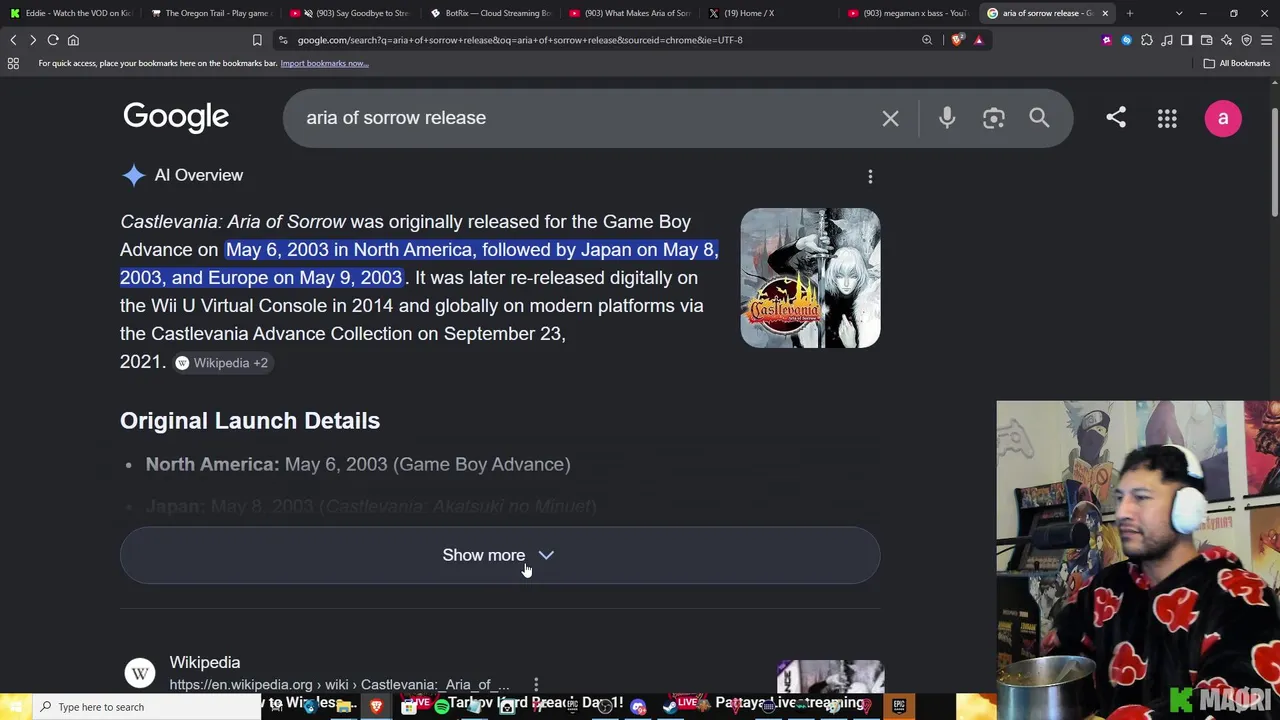Open the Wikipedia +2 sources chip
1280x720 pixels.
pos(222,363)
